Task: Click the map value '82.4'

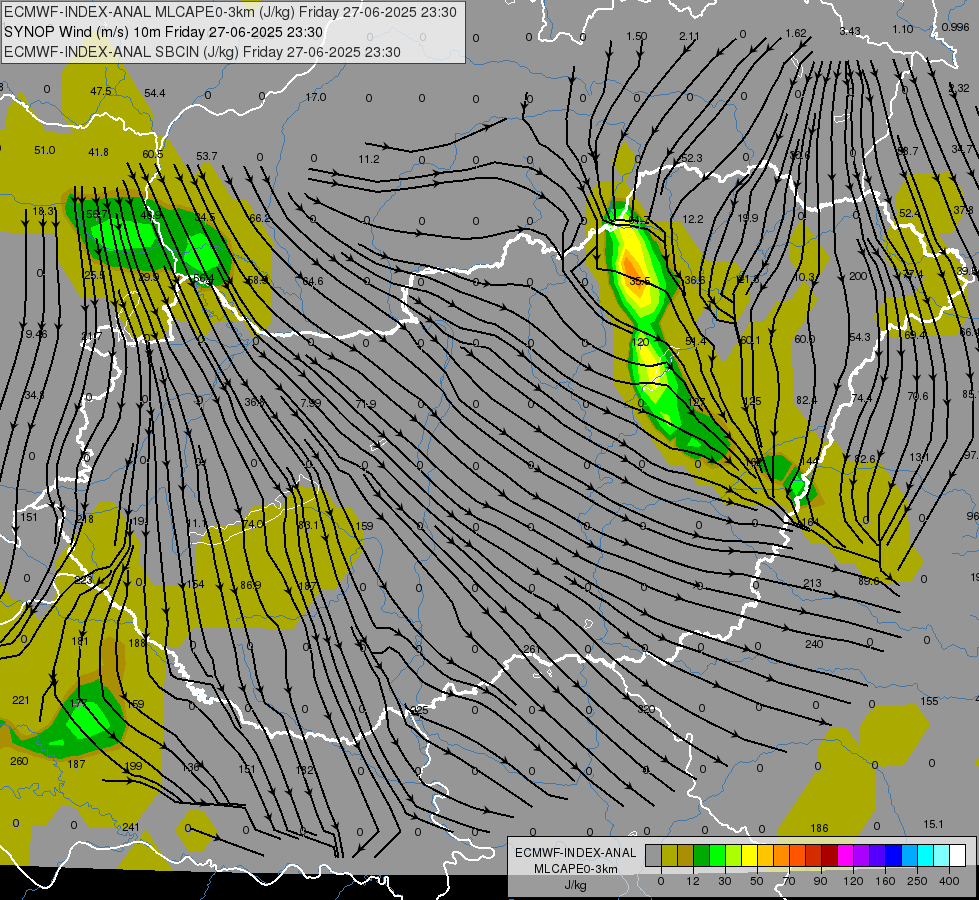Action: [807, 400]
